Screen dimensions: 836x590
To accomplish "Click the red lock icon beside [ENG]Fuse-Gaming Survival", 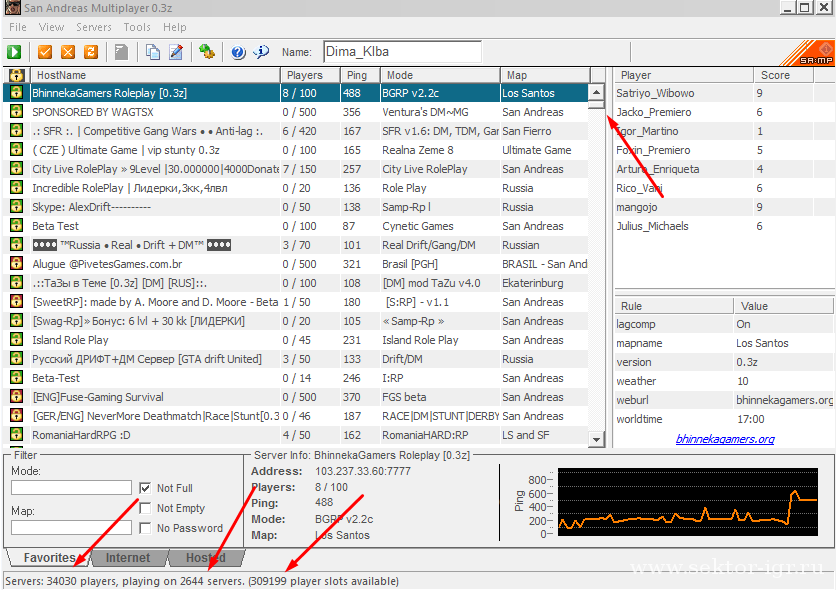I will 17,397.
